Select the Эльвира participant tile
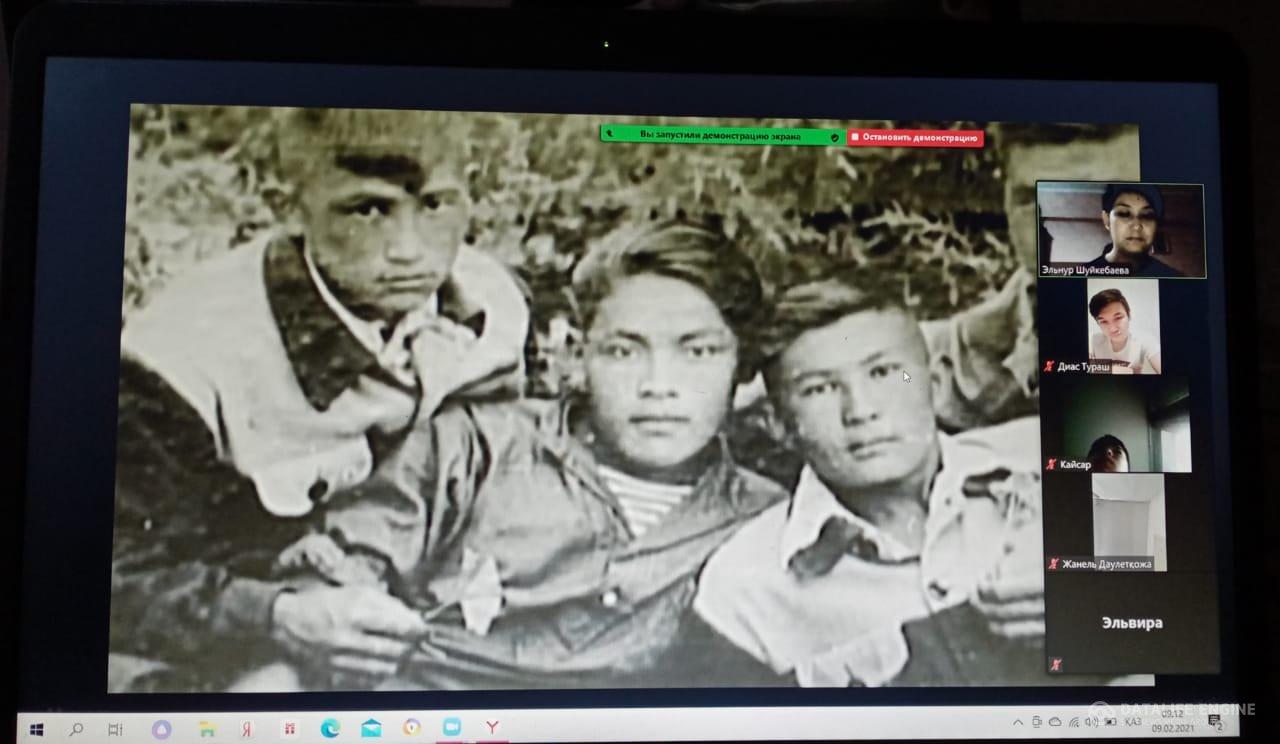This screenshot has height=744, width=1280. click(x=1130, y=623)
